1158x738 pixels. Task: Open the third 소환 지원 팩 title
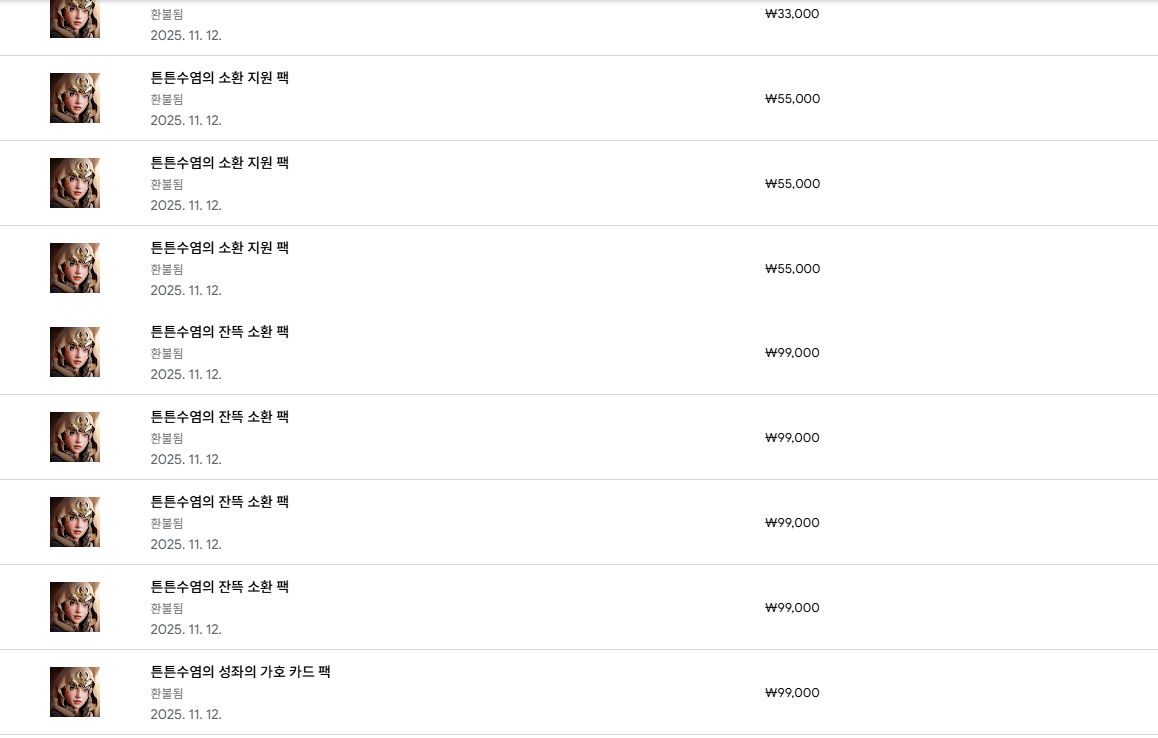pyautogui.click(x=219, y=248)
